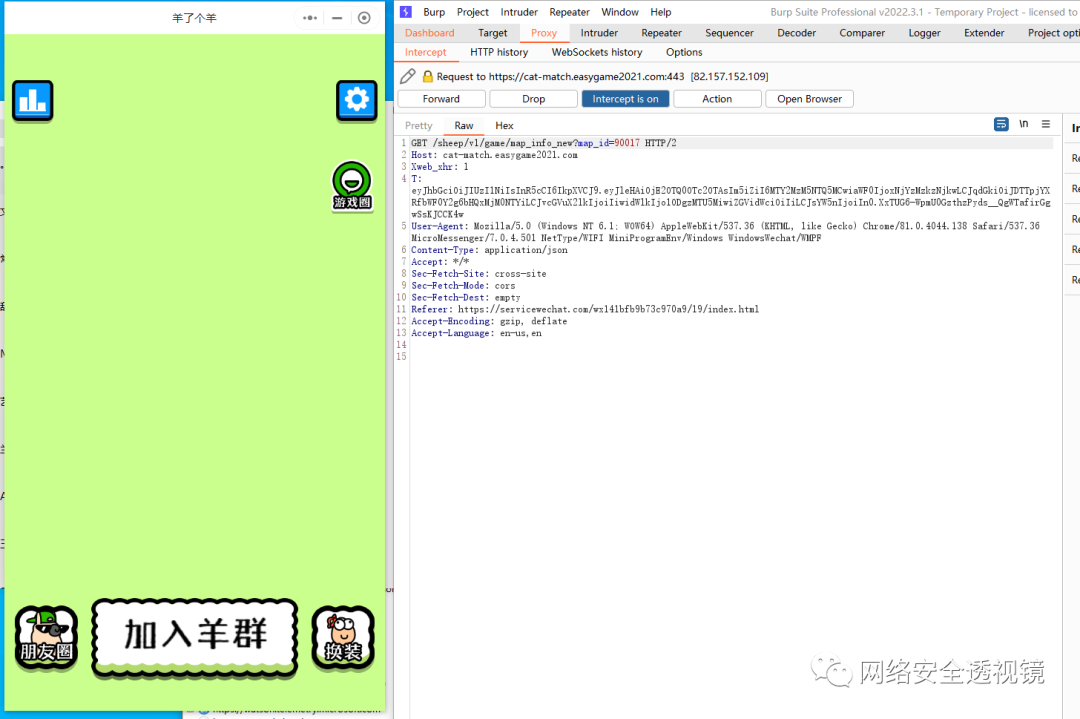Open the proxy Options sub-tab

(x=684, y=52)
